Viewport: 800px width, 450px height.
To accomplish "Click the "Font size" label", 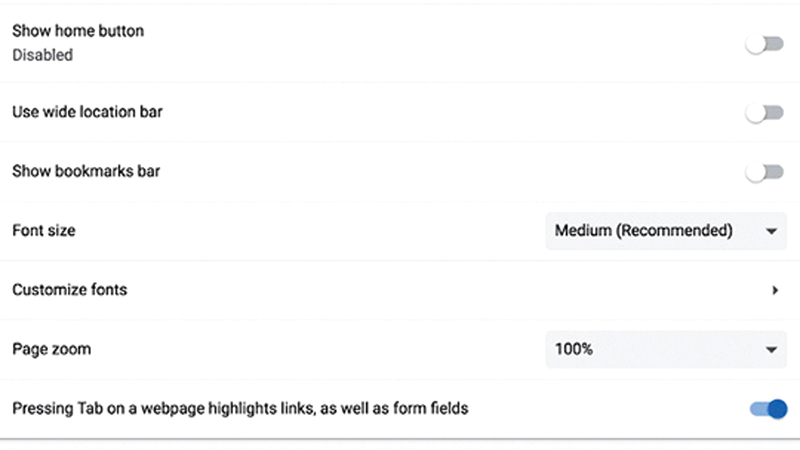I will coord(43,230).
